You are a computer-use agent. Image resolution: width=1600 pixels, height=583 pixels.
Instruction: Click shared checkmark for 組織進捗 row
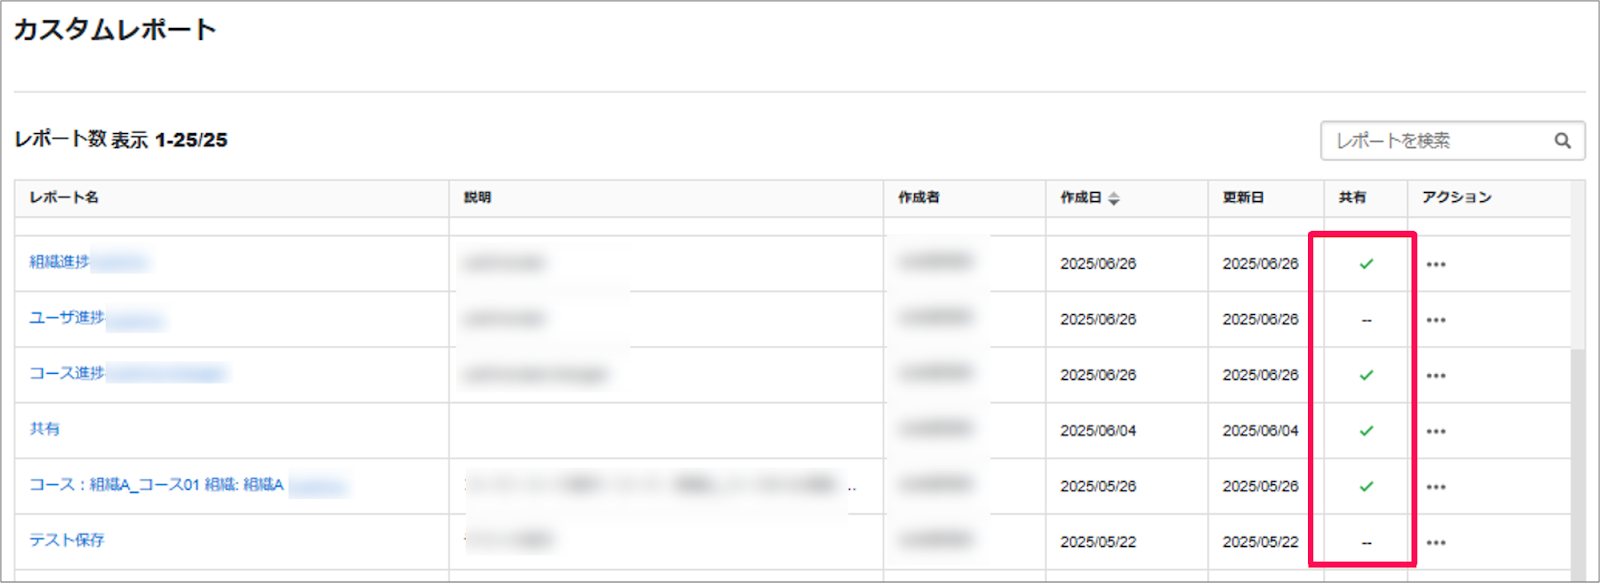[1366, 264]
